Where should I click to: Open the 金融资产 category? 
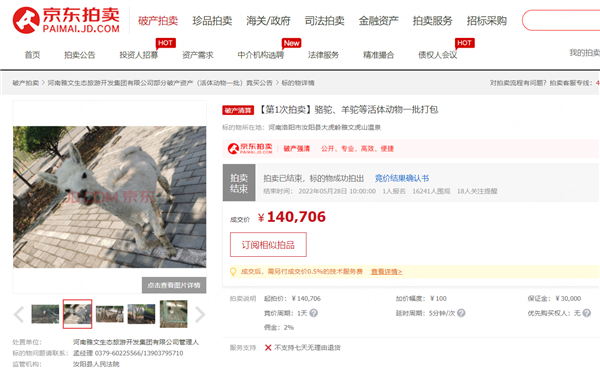[378, 21]
